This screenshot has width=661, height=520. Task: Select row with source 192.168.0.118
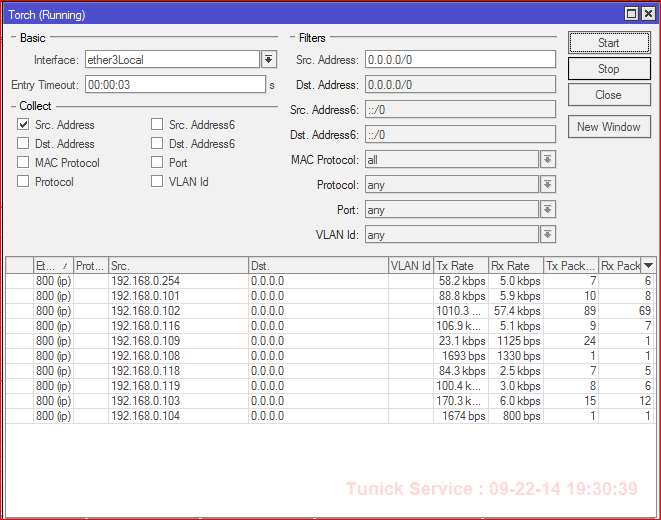[x=330, y=371]
